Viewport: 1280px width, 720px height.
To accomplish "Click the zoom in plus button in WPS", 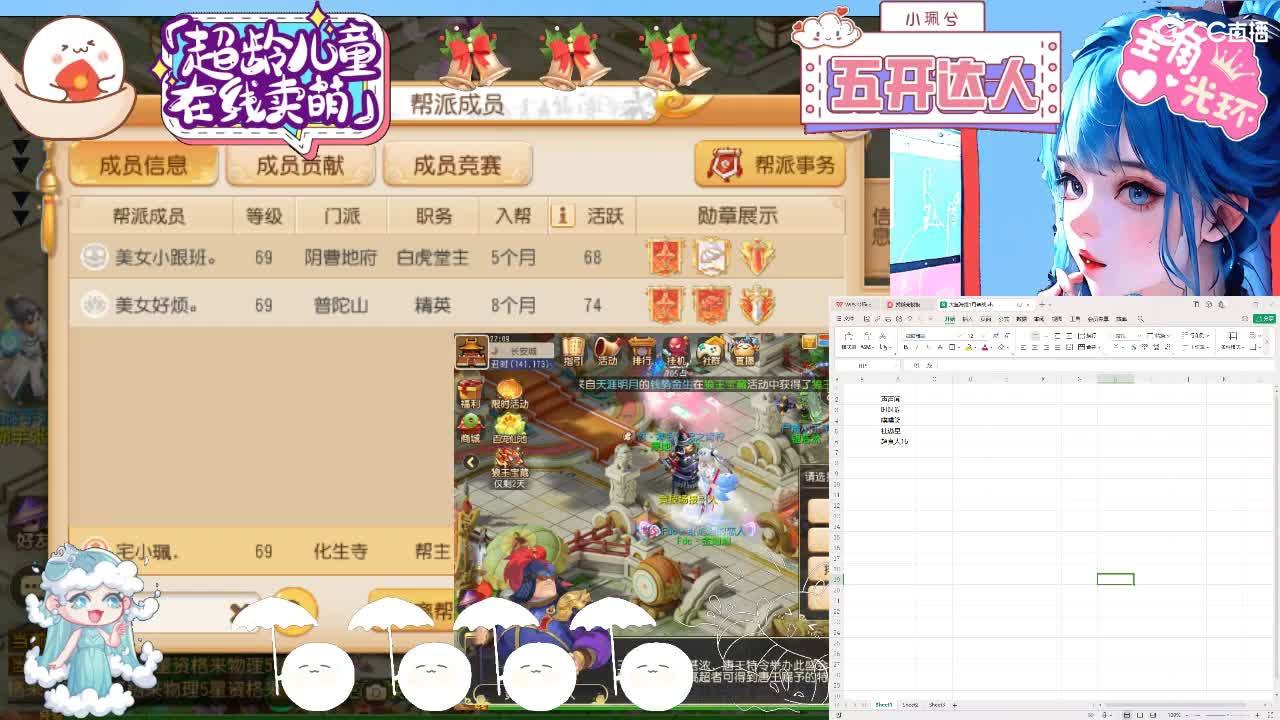I will click(1257, 715).
